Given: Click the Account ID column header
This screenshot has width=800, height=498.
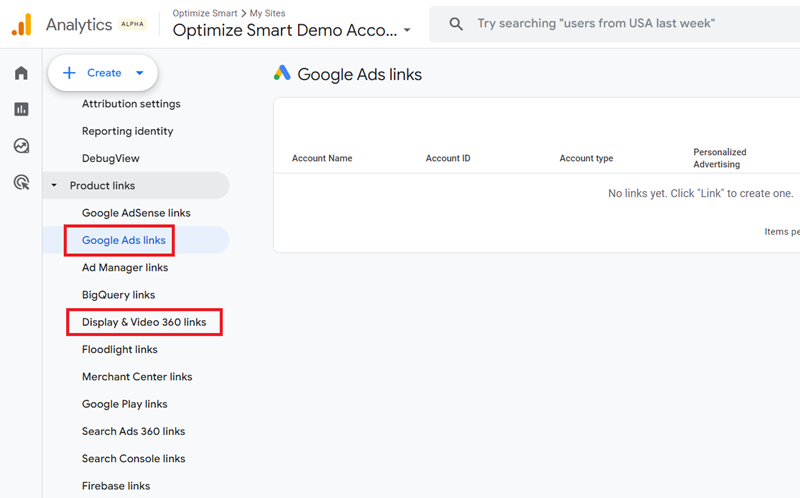Looking at the screenshot, I should (x=448, y=158).
